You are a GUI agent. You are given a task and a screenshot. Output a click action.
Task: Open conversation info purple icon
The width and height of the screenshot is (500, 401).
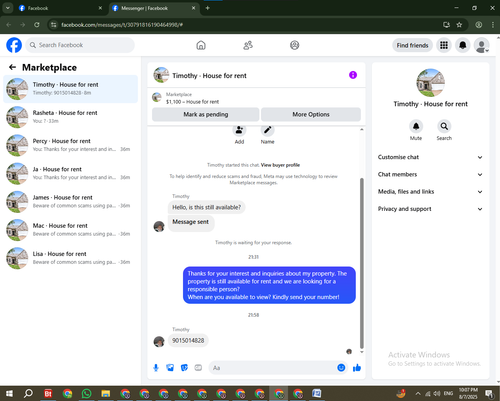pyautogui.click(x=353, y=75)
